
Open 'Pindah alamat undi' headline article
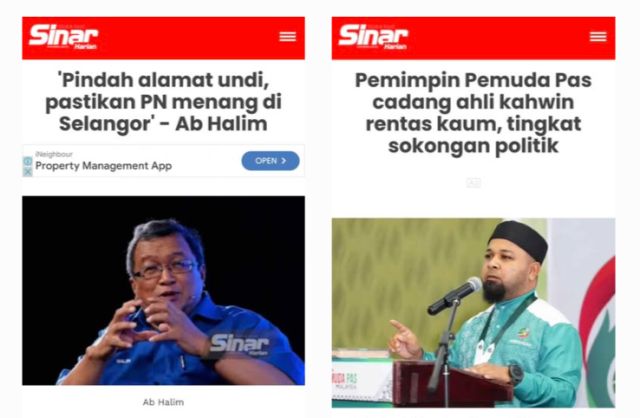(163, 102)
